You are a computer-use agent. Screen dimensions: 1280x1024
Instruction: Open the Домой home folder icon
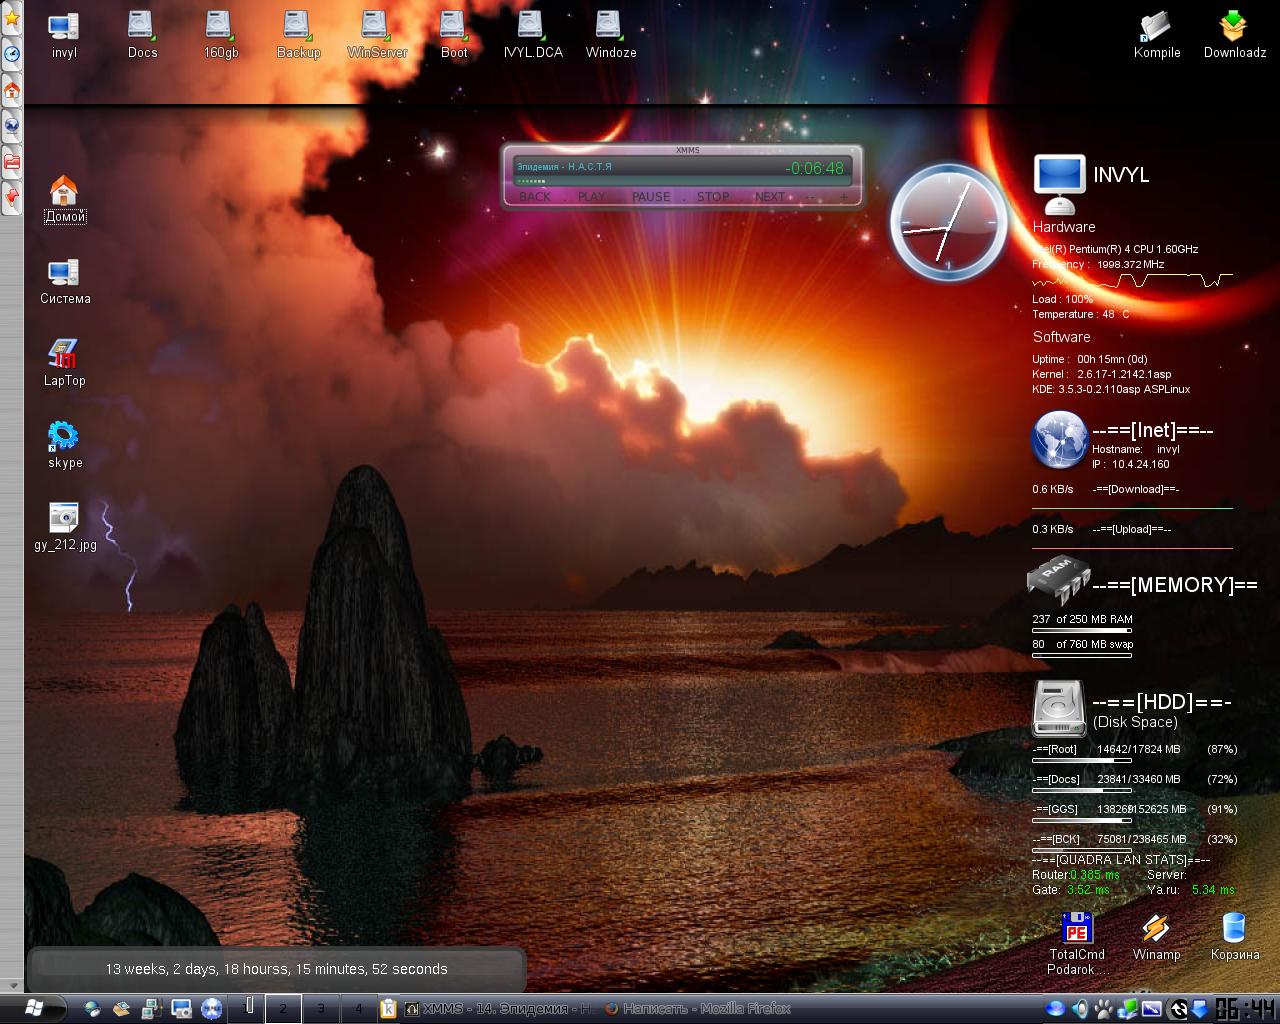[64, 198]
